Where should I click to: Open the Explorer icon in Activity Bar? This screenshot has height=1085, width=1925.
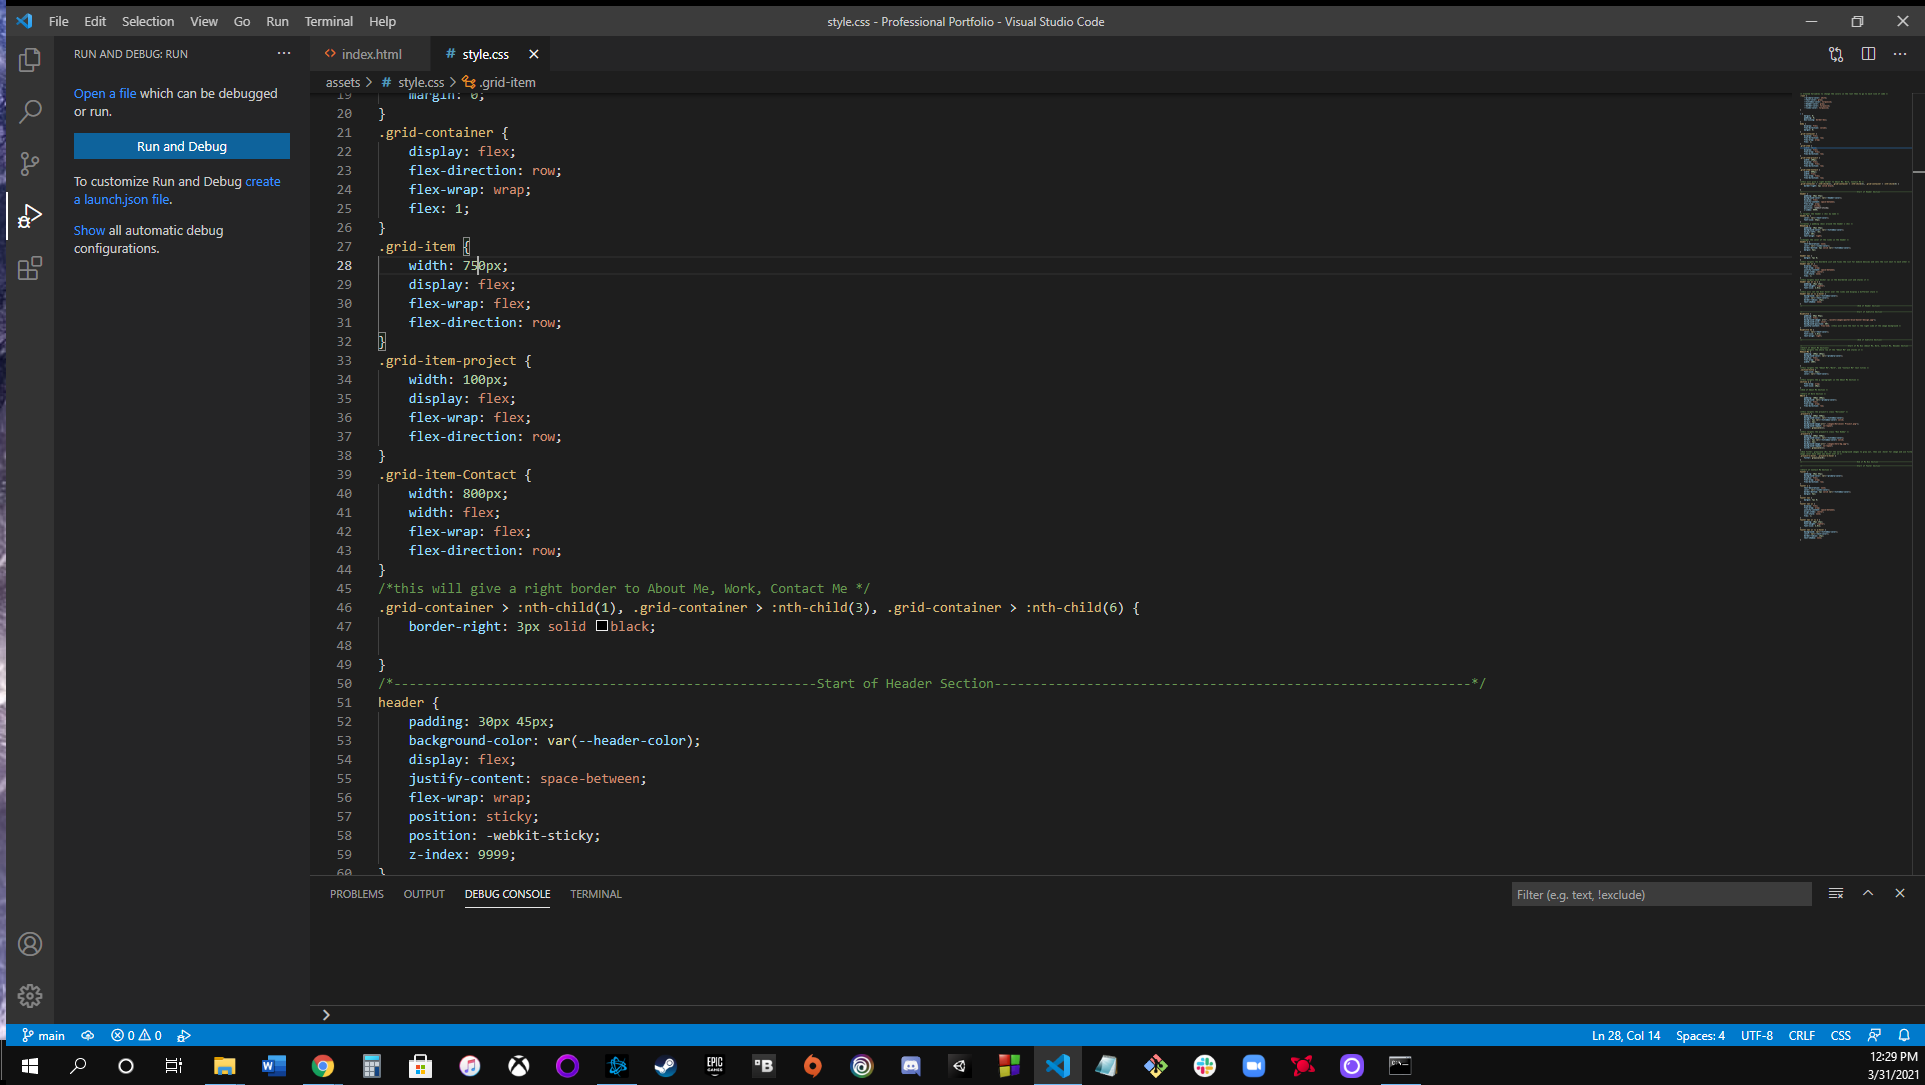(x=30, y=60)
